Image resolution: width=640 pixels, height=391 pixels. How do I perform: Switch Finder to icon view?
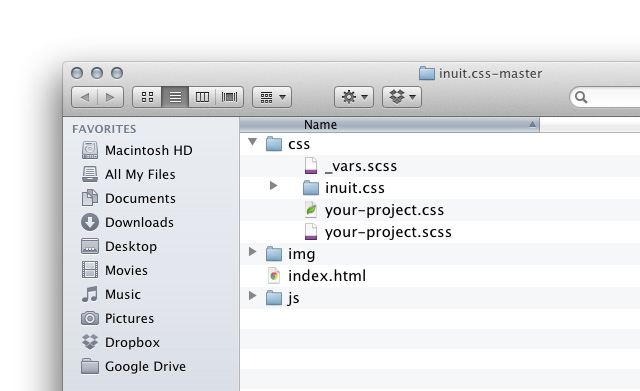147,97
